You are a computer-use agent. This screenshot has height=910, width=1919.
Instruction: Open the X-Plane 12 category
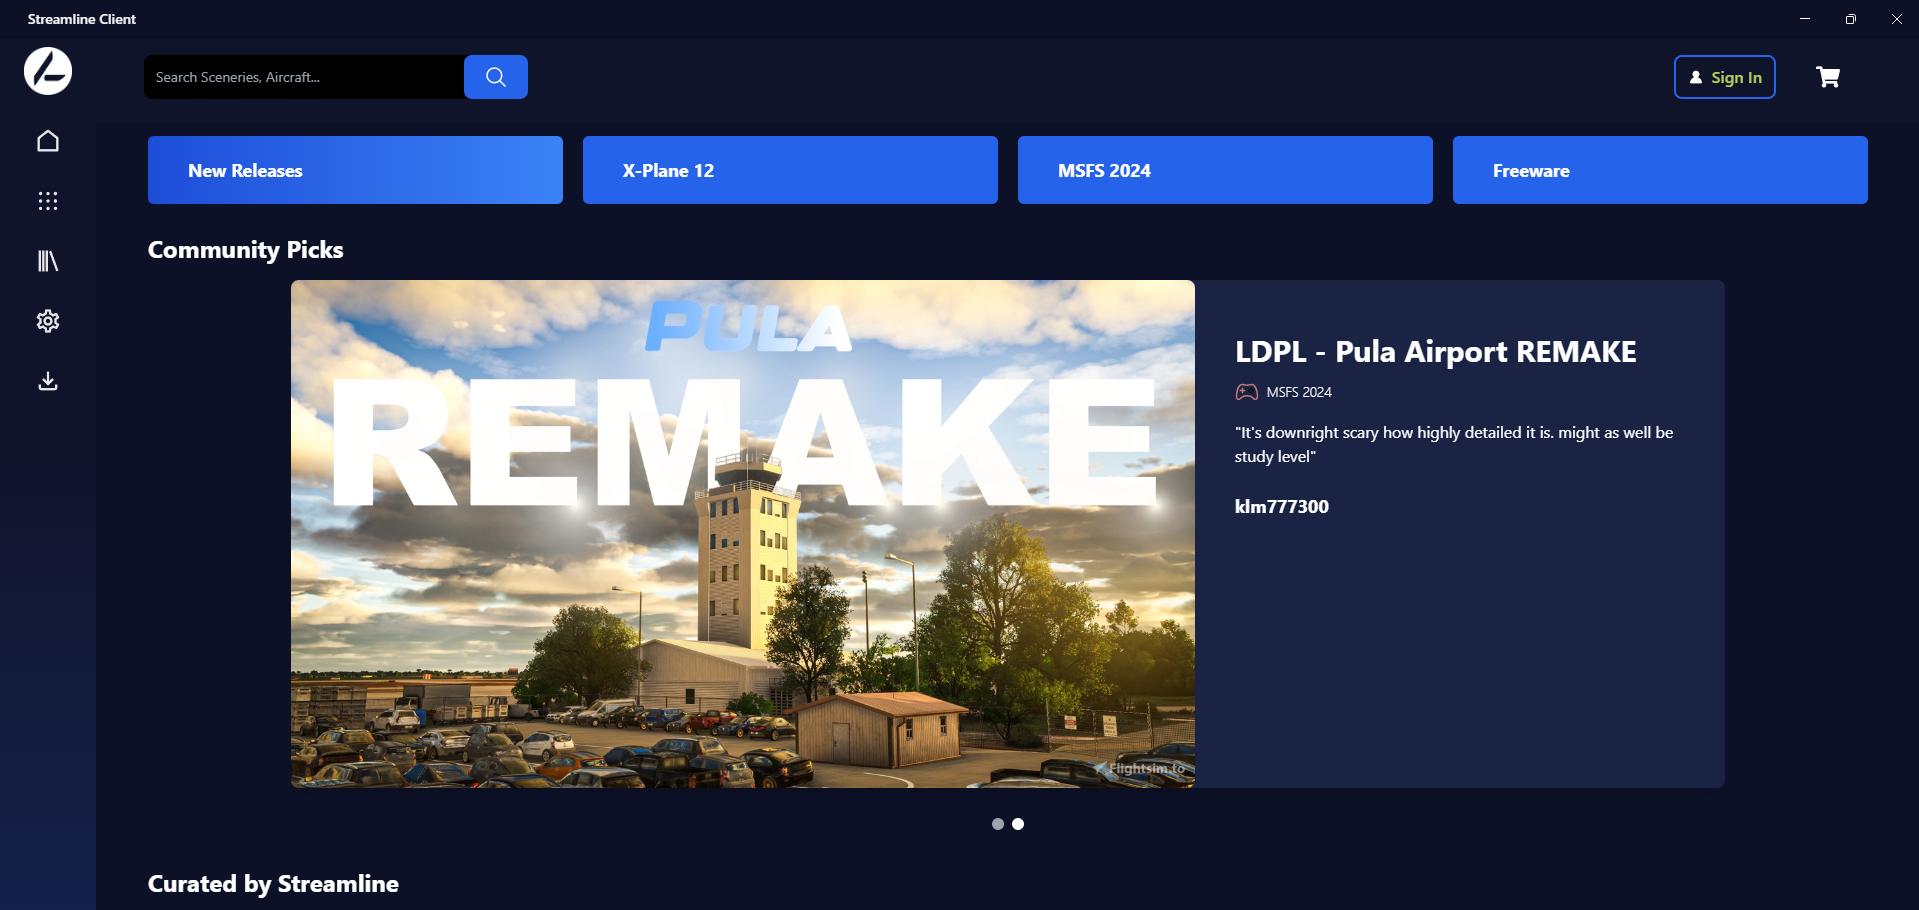[790, 170]
